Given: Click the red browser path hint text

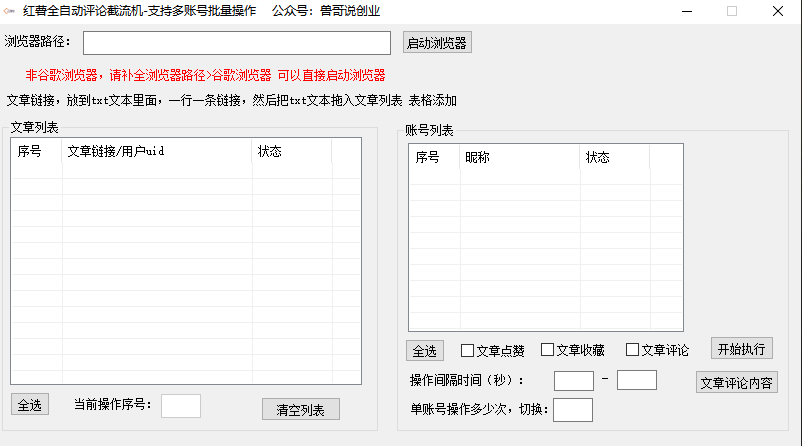Looking at the screenshot, I should point(205,76).
